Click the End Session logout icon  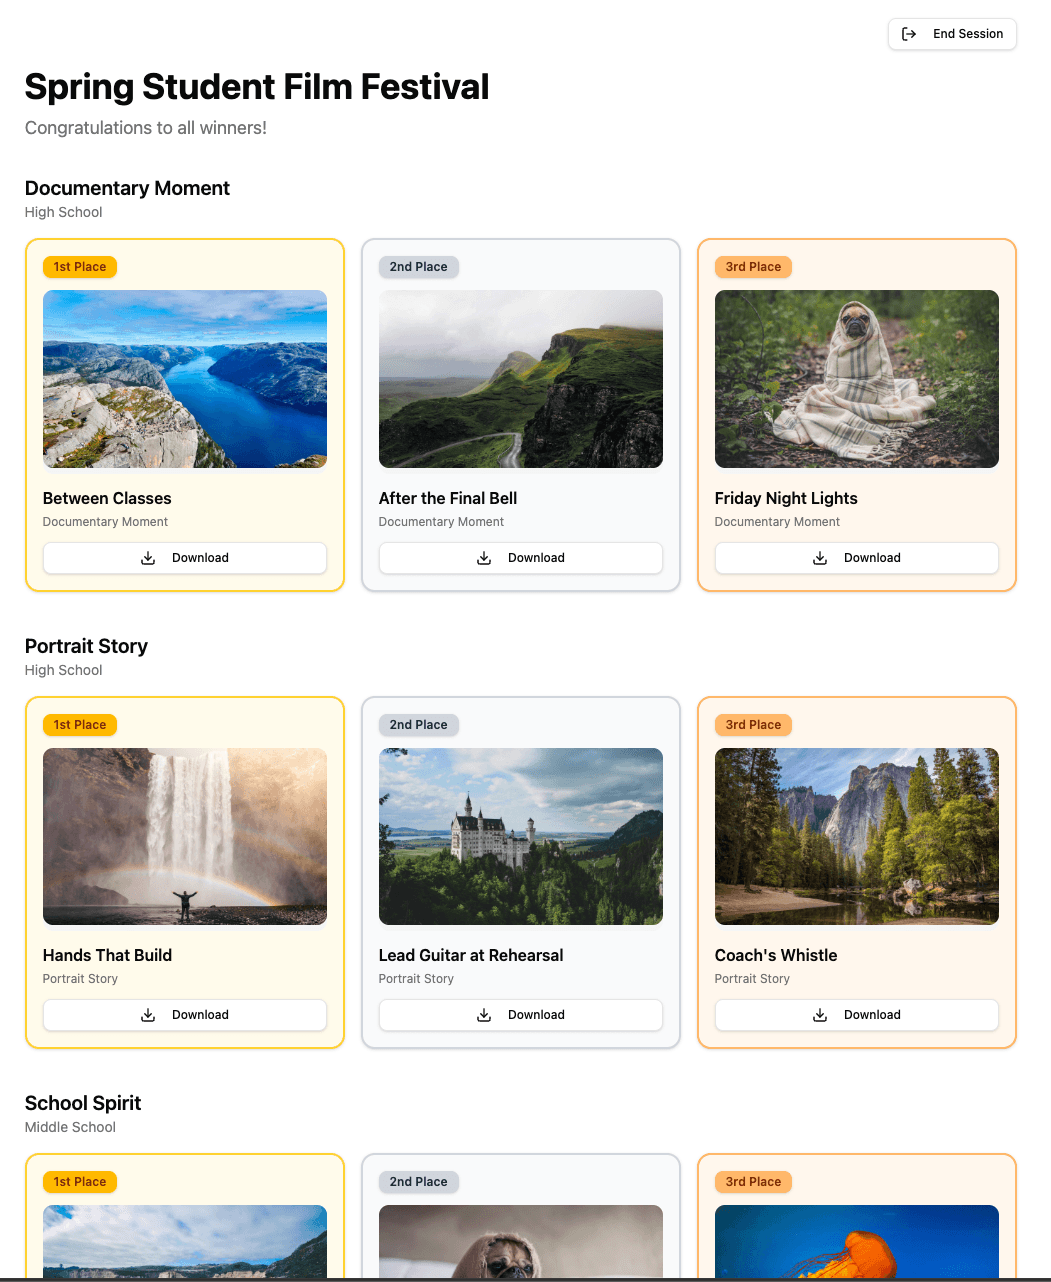pyautogui.click(x=909, y=34)
